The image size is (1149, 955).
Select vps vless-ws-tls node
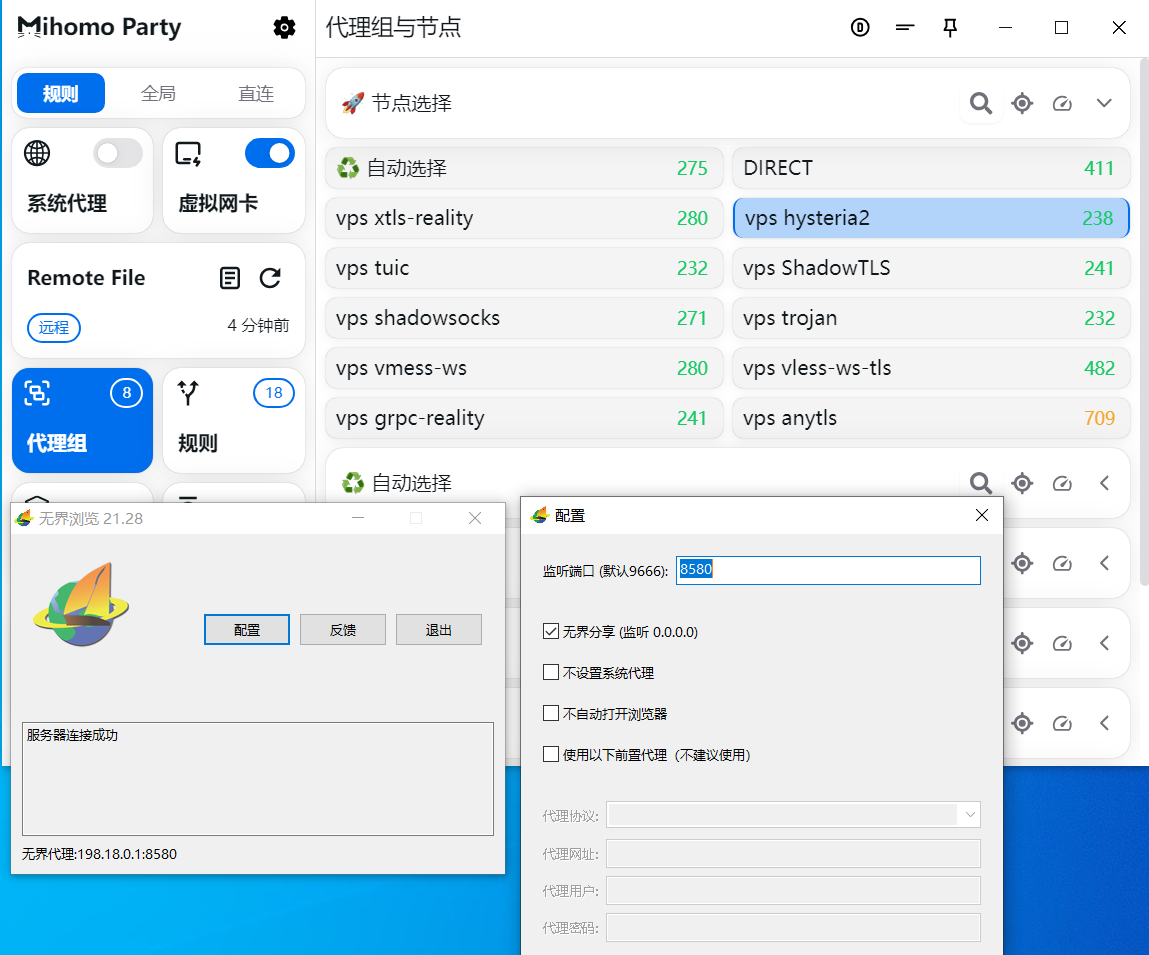pyautogui.click(x=931, y=368)
